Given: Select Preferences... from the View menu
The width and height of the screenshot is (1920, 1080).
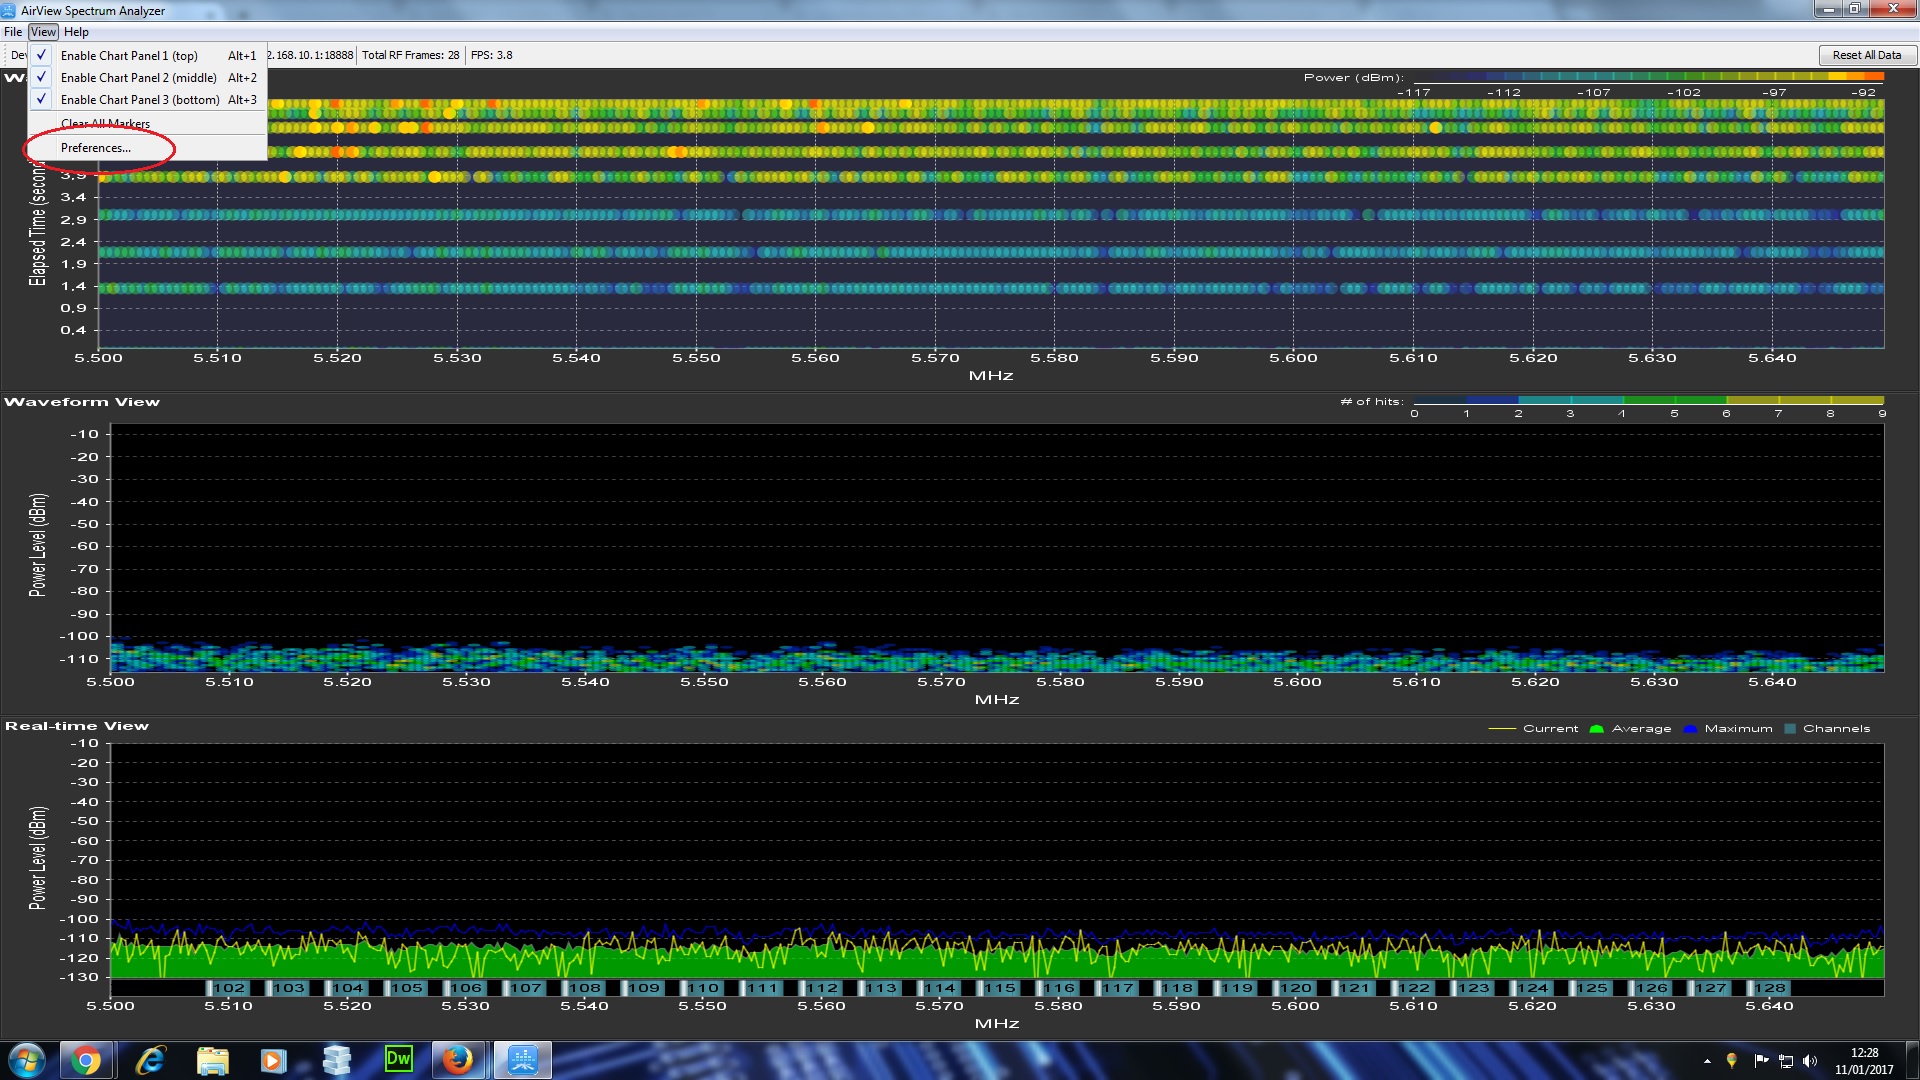Looking at the screenshot, I should 95,148.
